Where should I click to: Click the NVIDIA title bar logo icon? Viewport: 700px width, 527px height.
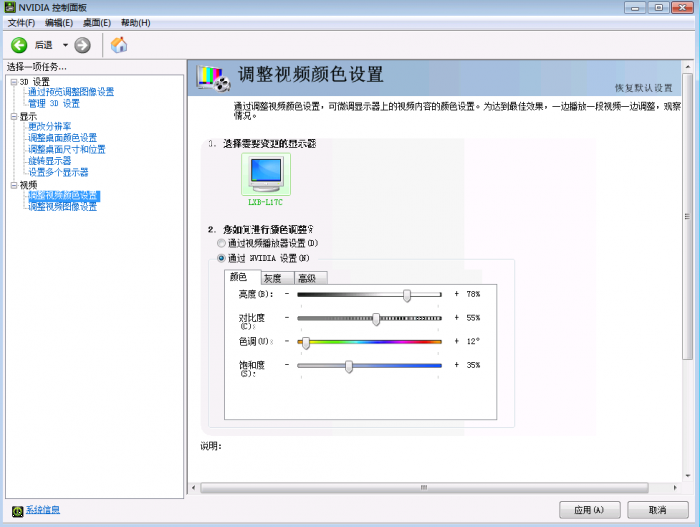10,7
